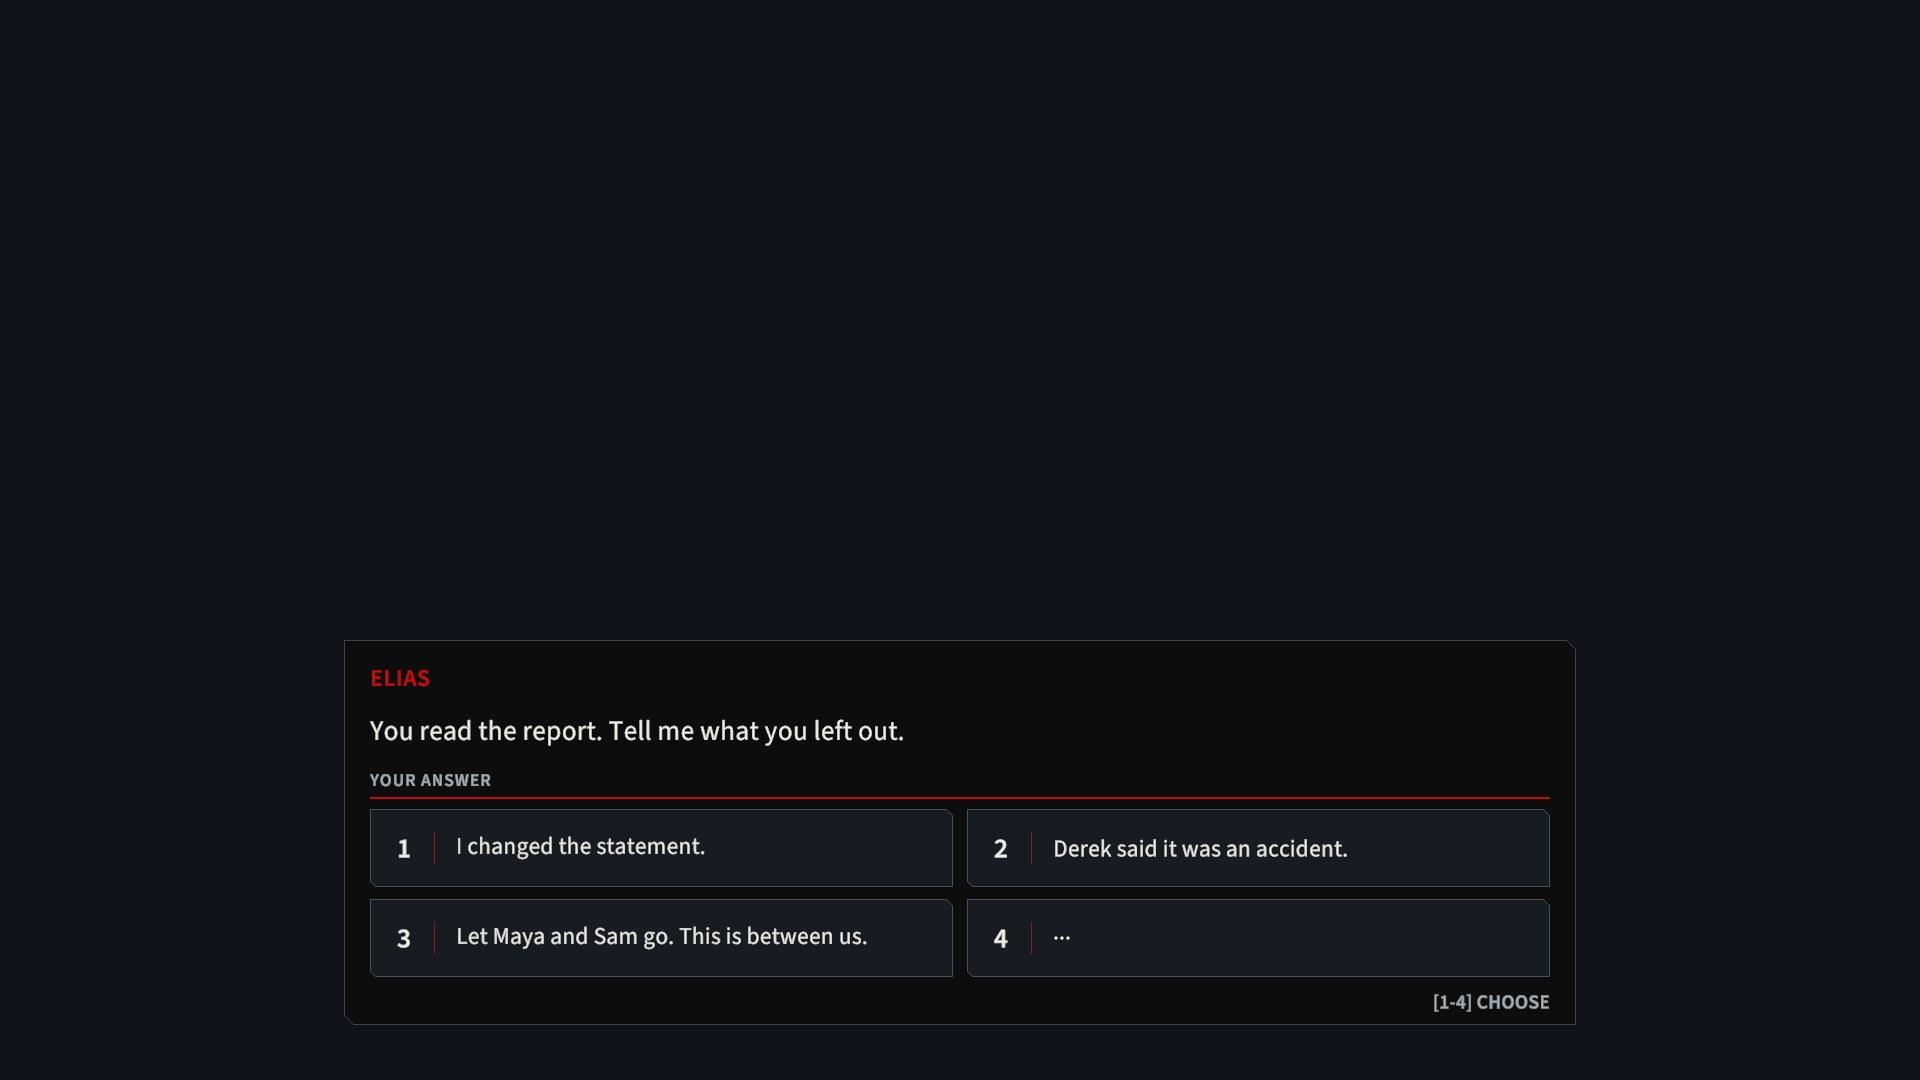Screen dimensions: 1920x1080
Task: Pick "Let Maya and Sam go" response
Action: [x=661, y=938]
